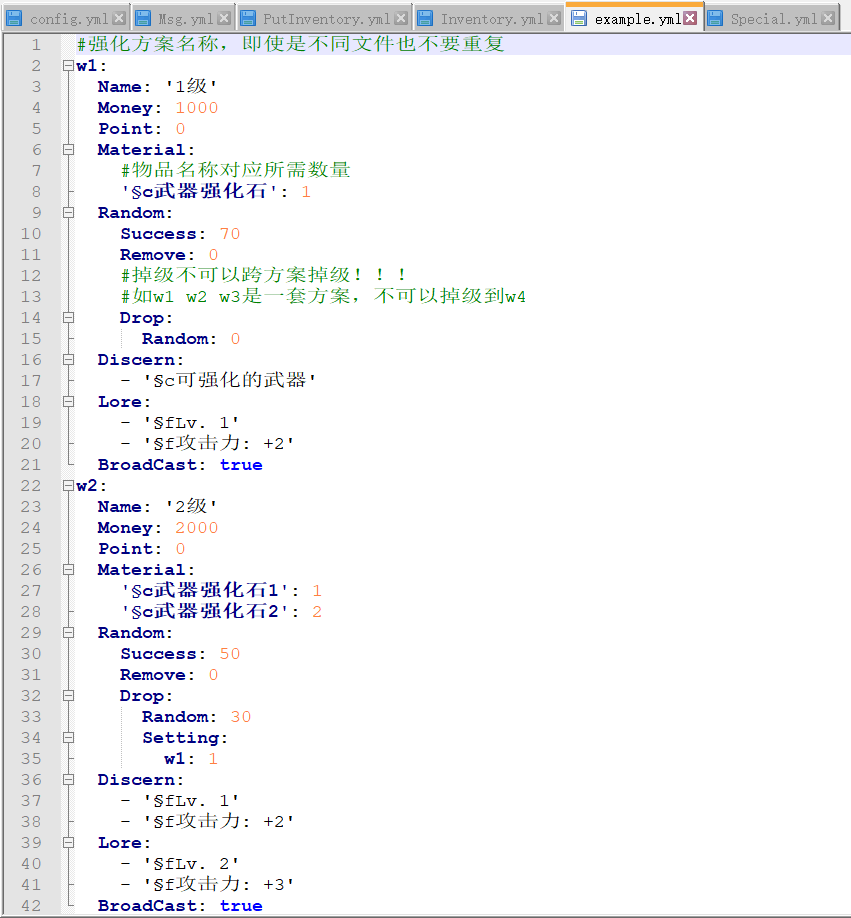The height and width of the screenshot is (918, 851).
Task: Collapse the Material block on line 6
Action: tap(68, 150)
